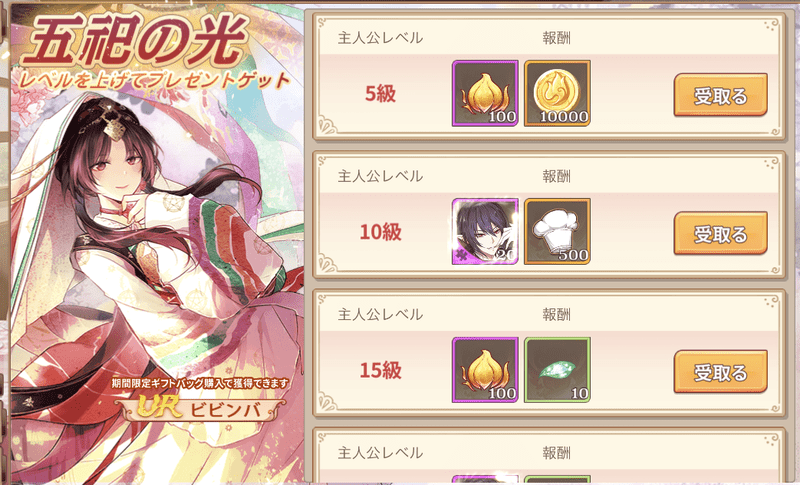Image resolution: width=800 pixels, height=485 pixels.
Task: Tap 受取る in the 15級 row
Action: tap(720, 372)
